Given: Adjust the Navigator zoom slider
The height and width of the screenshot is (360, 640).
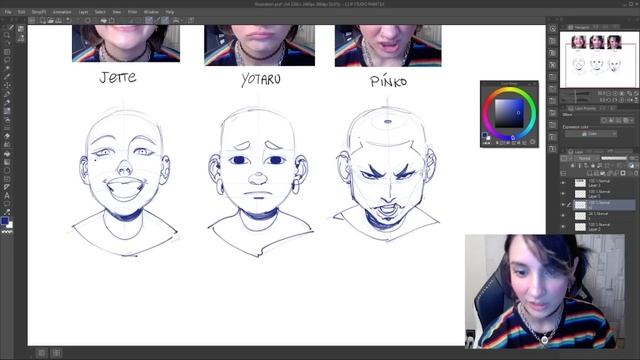Looking at the screenshot, I should tap(575, 94).
